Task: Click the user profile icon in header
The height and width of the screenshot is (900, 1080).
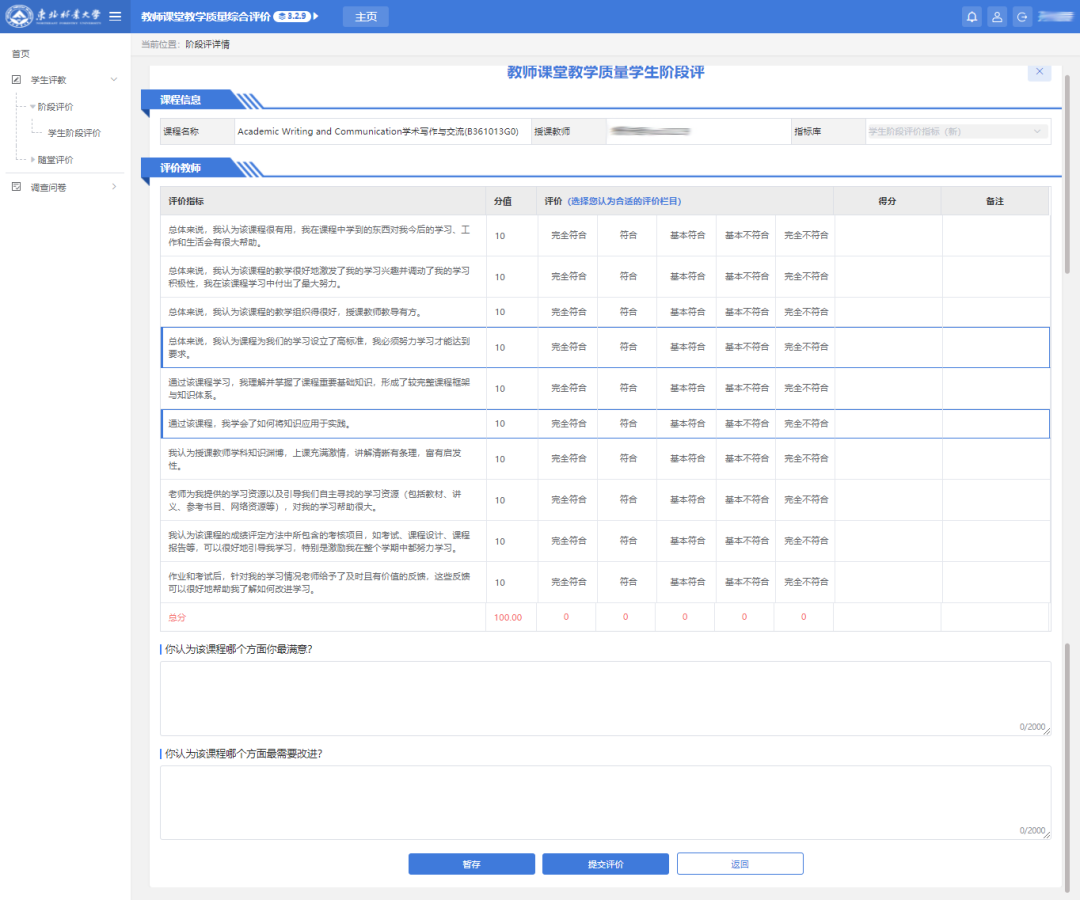Action: (x=996, y=17)
